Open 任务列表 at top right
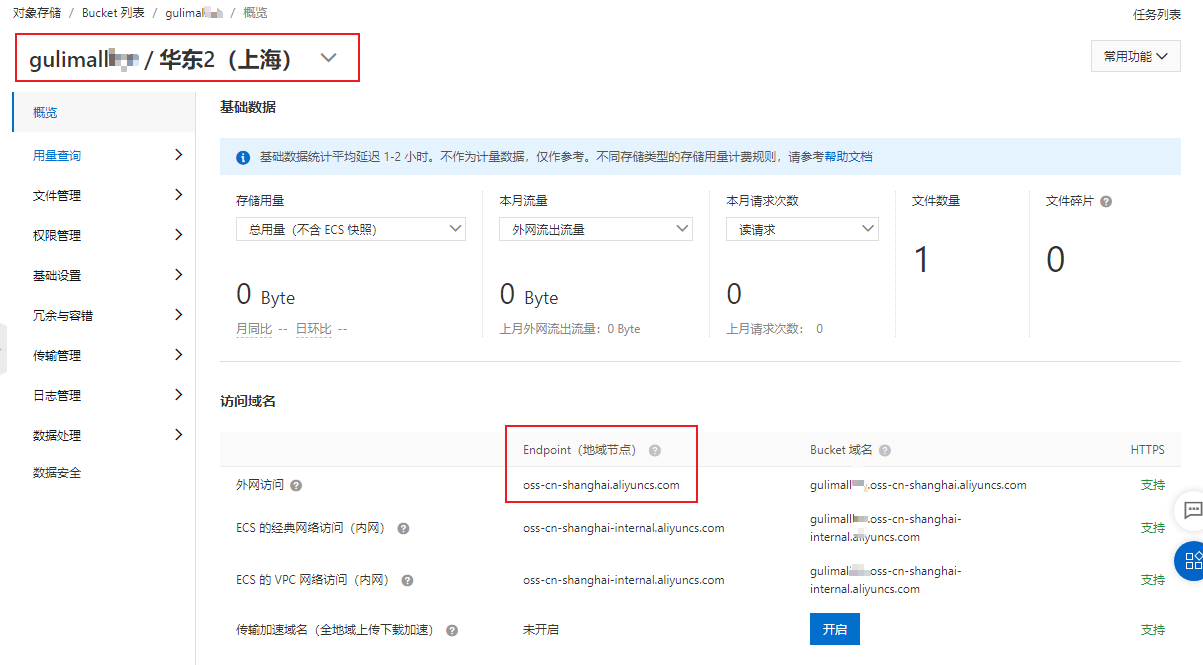The height and width of the screenshot is (665, 1203). tap(1157, 15)
